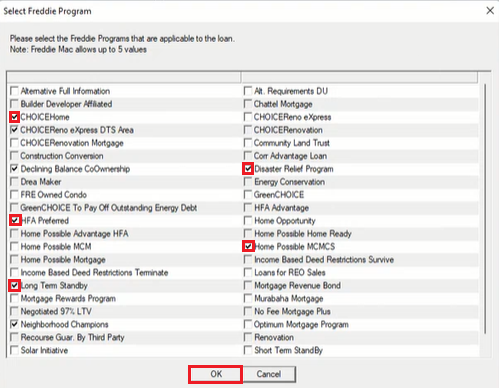
Task: Check the CHOICERenovation checkbox
Action: coord(248,130)
